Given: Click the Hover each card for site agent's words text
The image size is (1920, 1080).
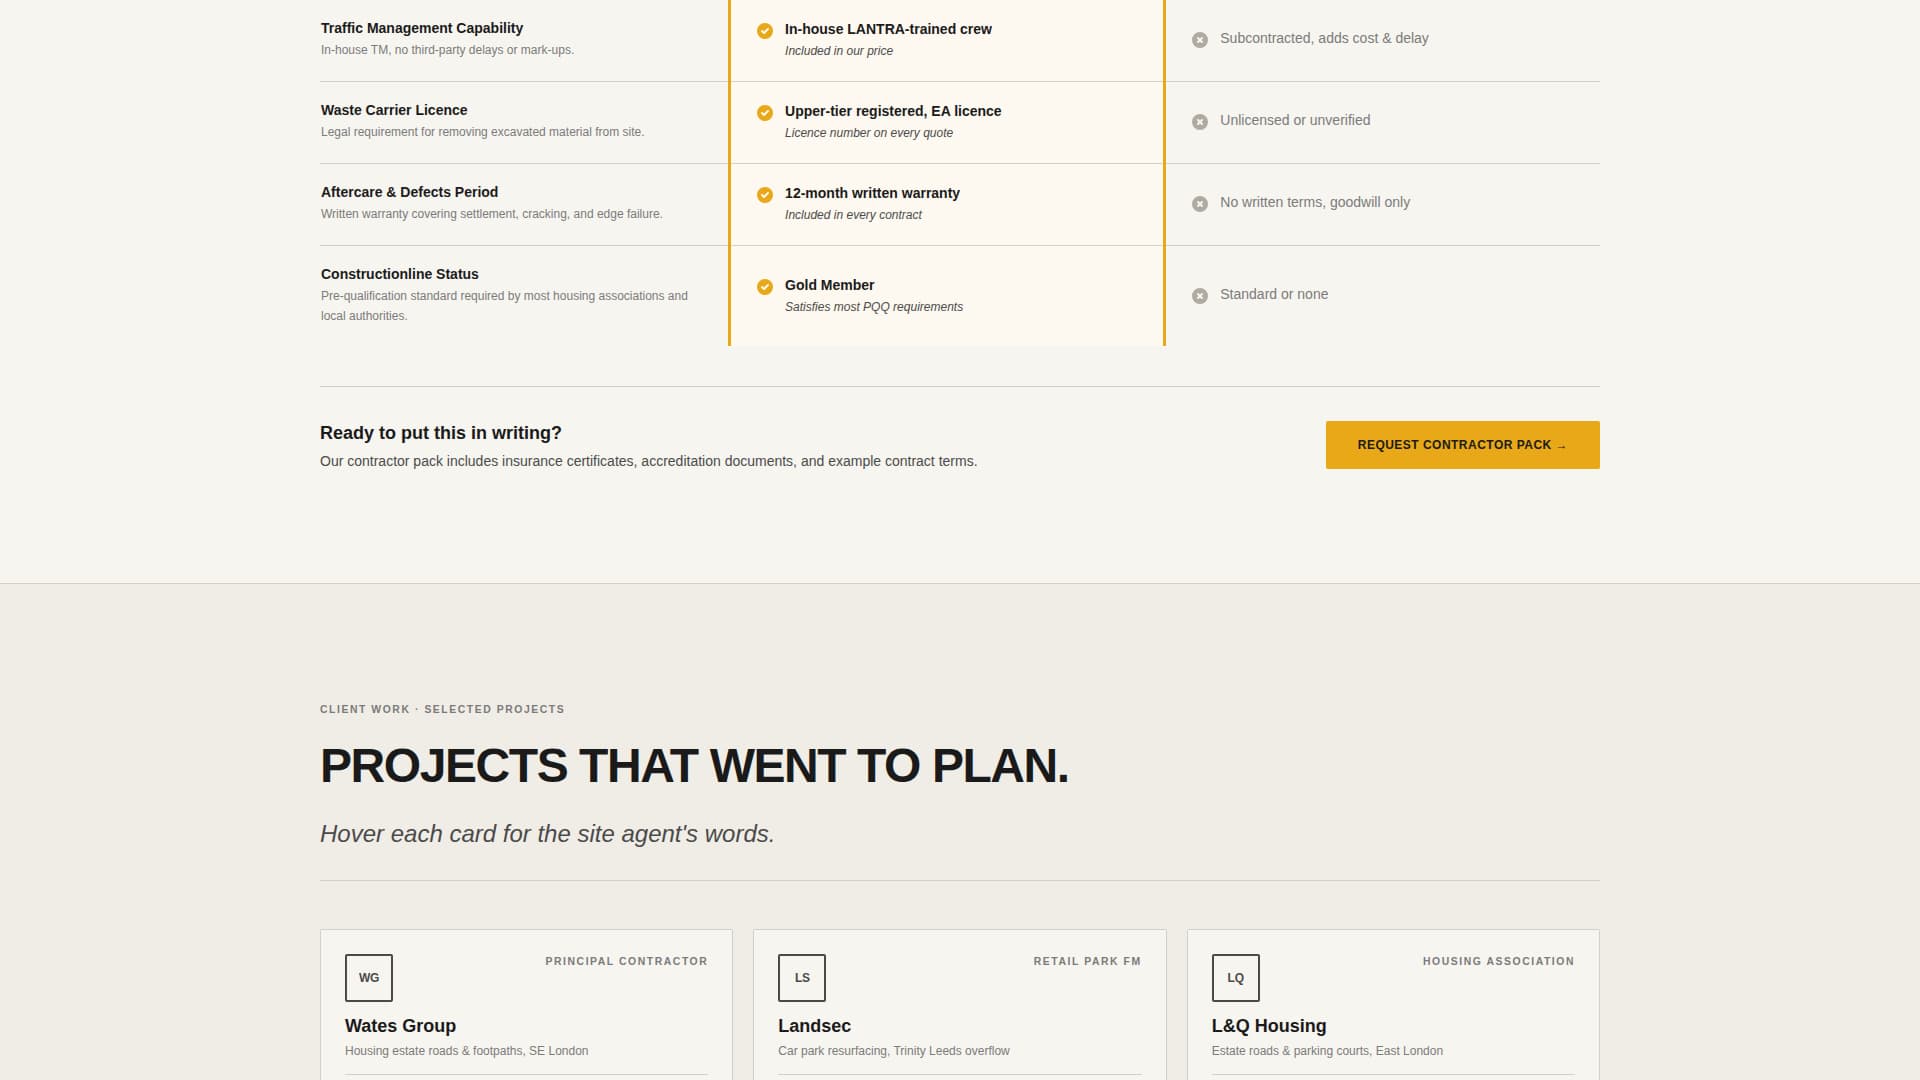Looking at the screenshot, I should [547, 834].
